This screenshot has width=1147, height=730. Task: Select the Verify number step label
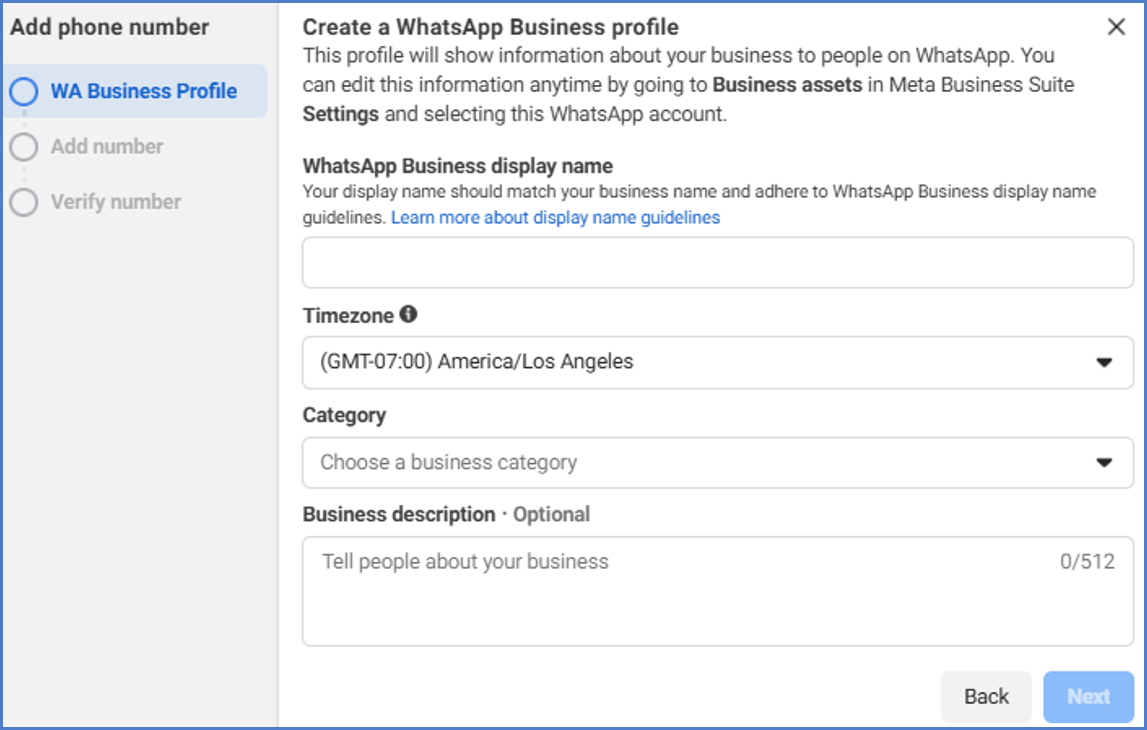tap(116, 202)
